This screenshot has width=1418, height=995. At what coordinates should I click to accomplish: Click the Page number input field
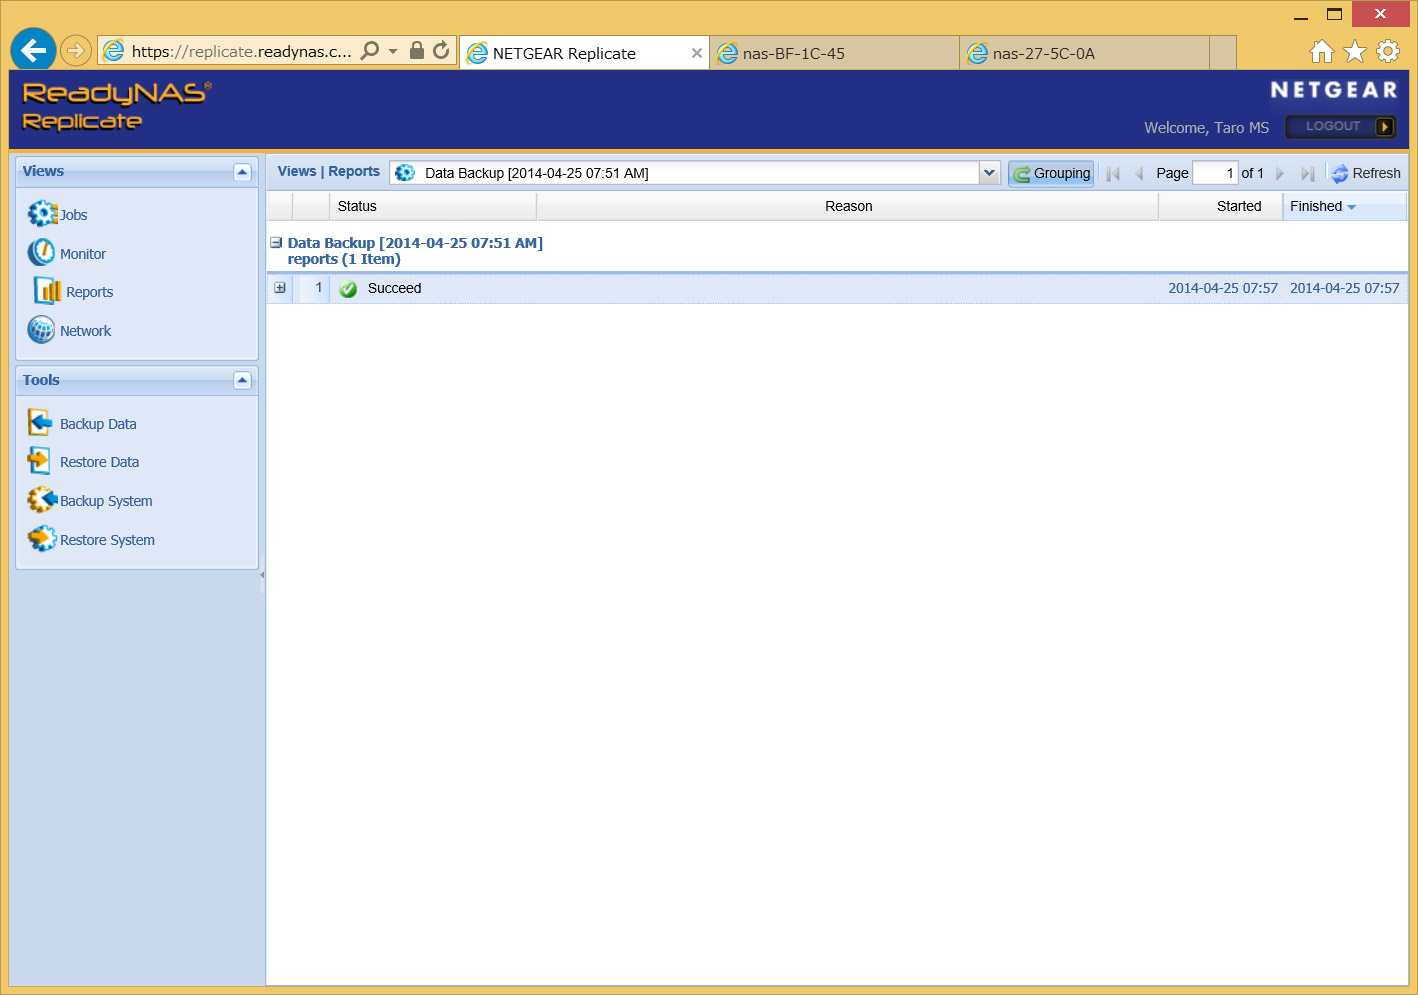click(x=1215, y=173)
